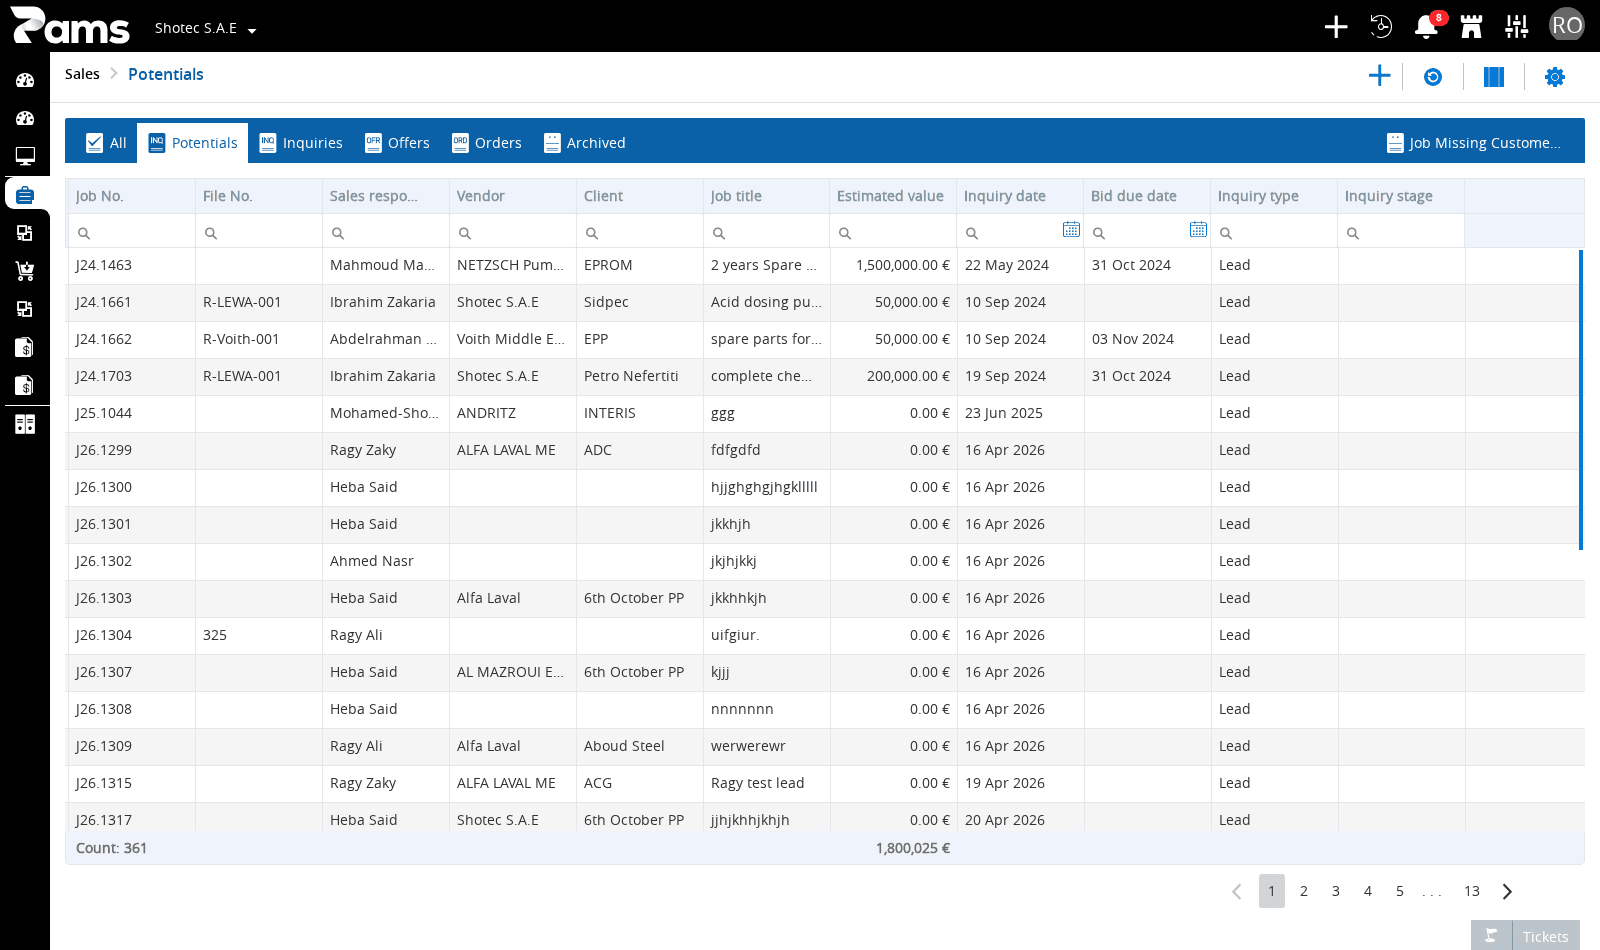The width and height of the screenshot is (1600, 950).
Task: Go to the next page with the arrow
Action: [1507, 891]
